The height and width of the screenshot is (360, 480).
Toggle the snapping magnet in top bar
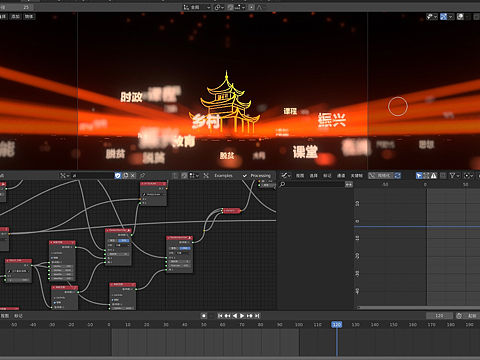(x=230, y=7)
